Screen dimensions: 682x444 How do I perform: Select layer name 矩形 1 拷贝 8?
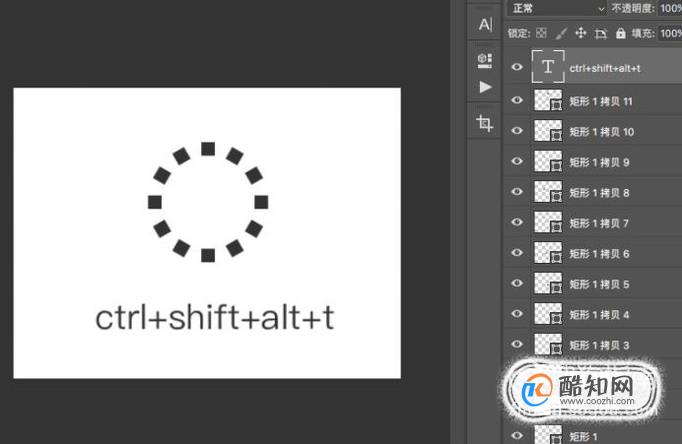coord(599,193)
